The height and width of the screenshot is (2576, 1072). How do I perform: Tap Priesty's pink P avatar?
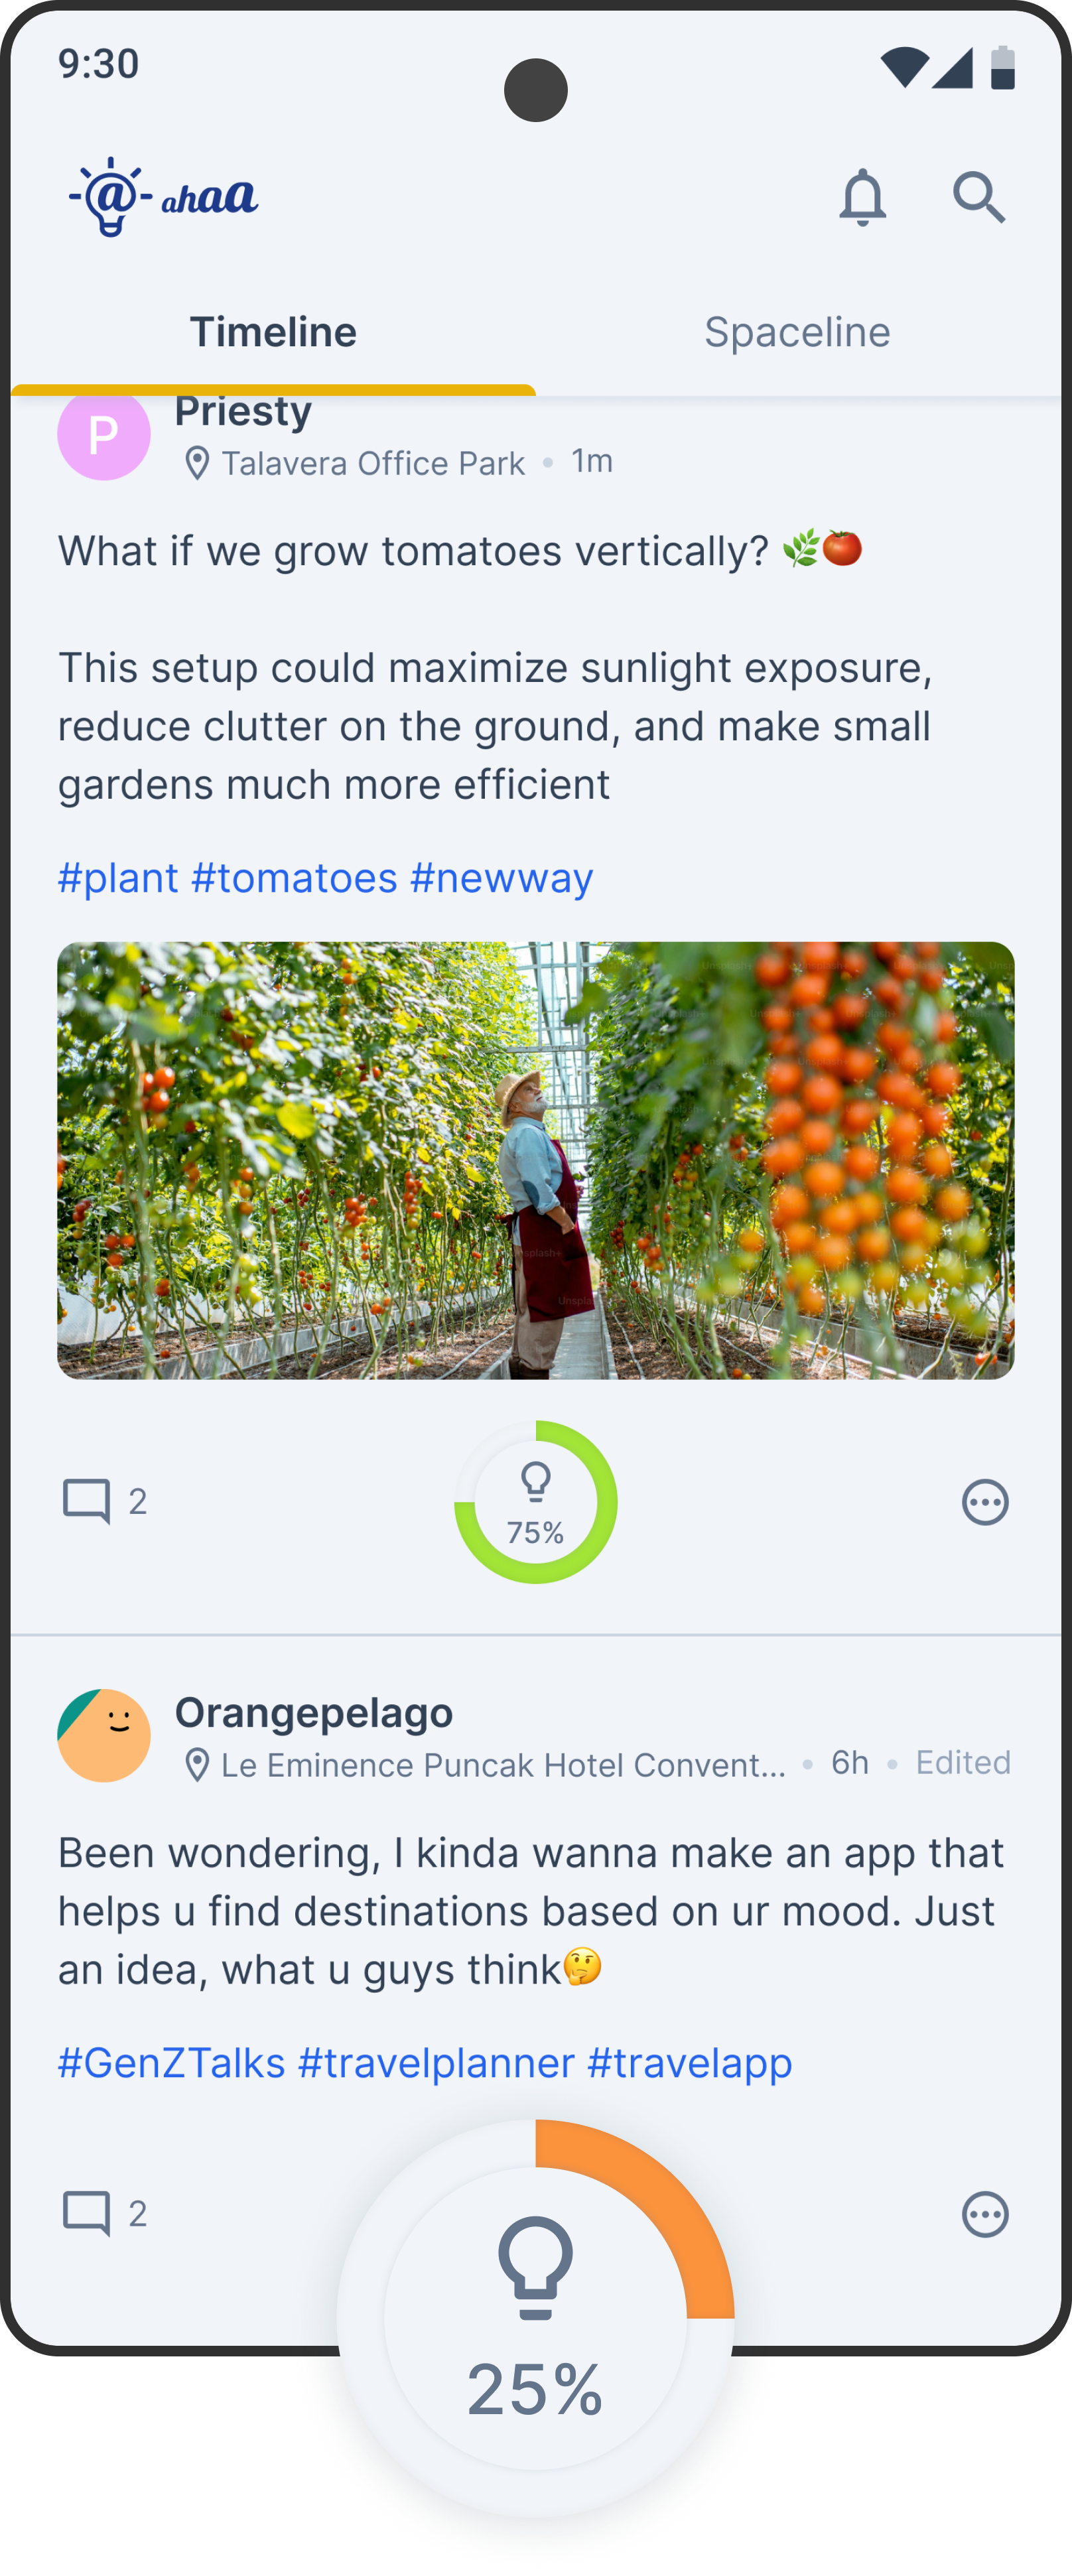104,435
